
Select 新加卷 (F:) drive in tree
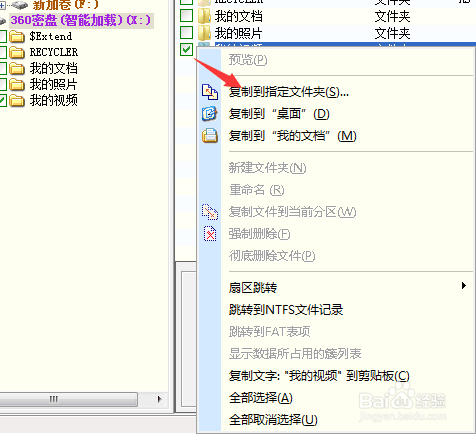click(65, 5)
